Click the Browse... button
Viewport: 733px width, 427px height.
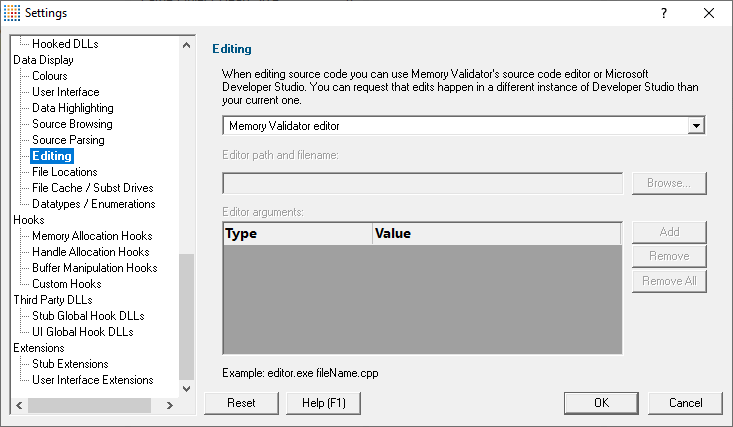click(x=669, y=183)
